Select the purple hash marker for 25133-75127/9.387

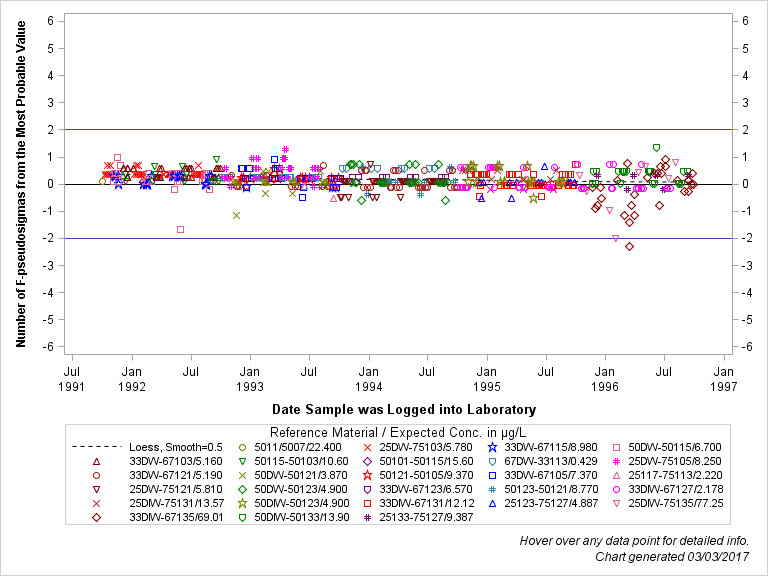click(x=367, y=517)
